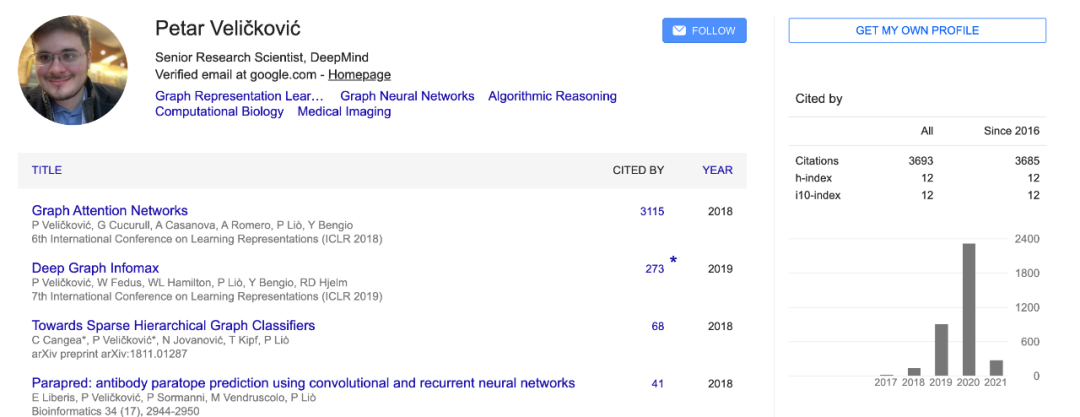Open the Homepage link

click(x=359, y=75)
